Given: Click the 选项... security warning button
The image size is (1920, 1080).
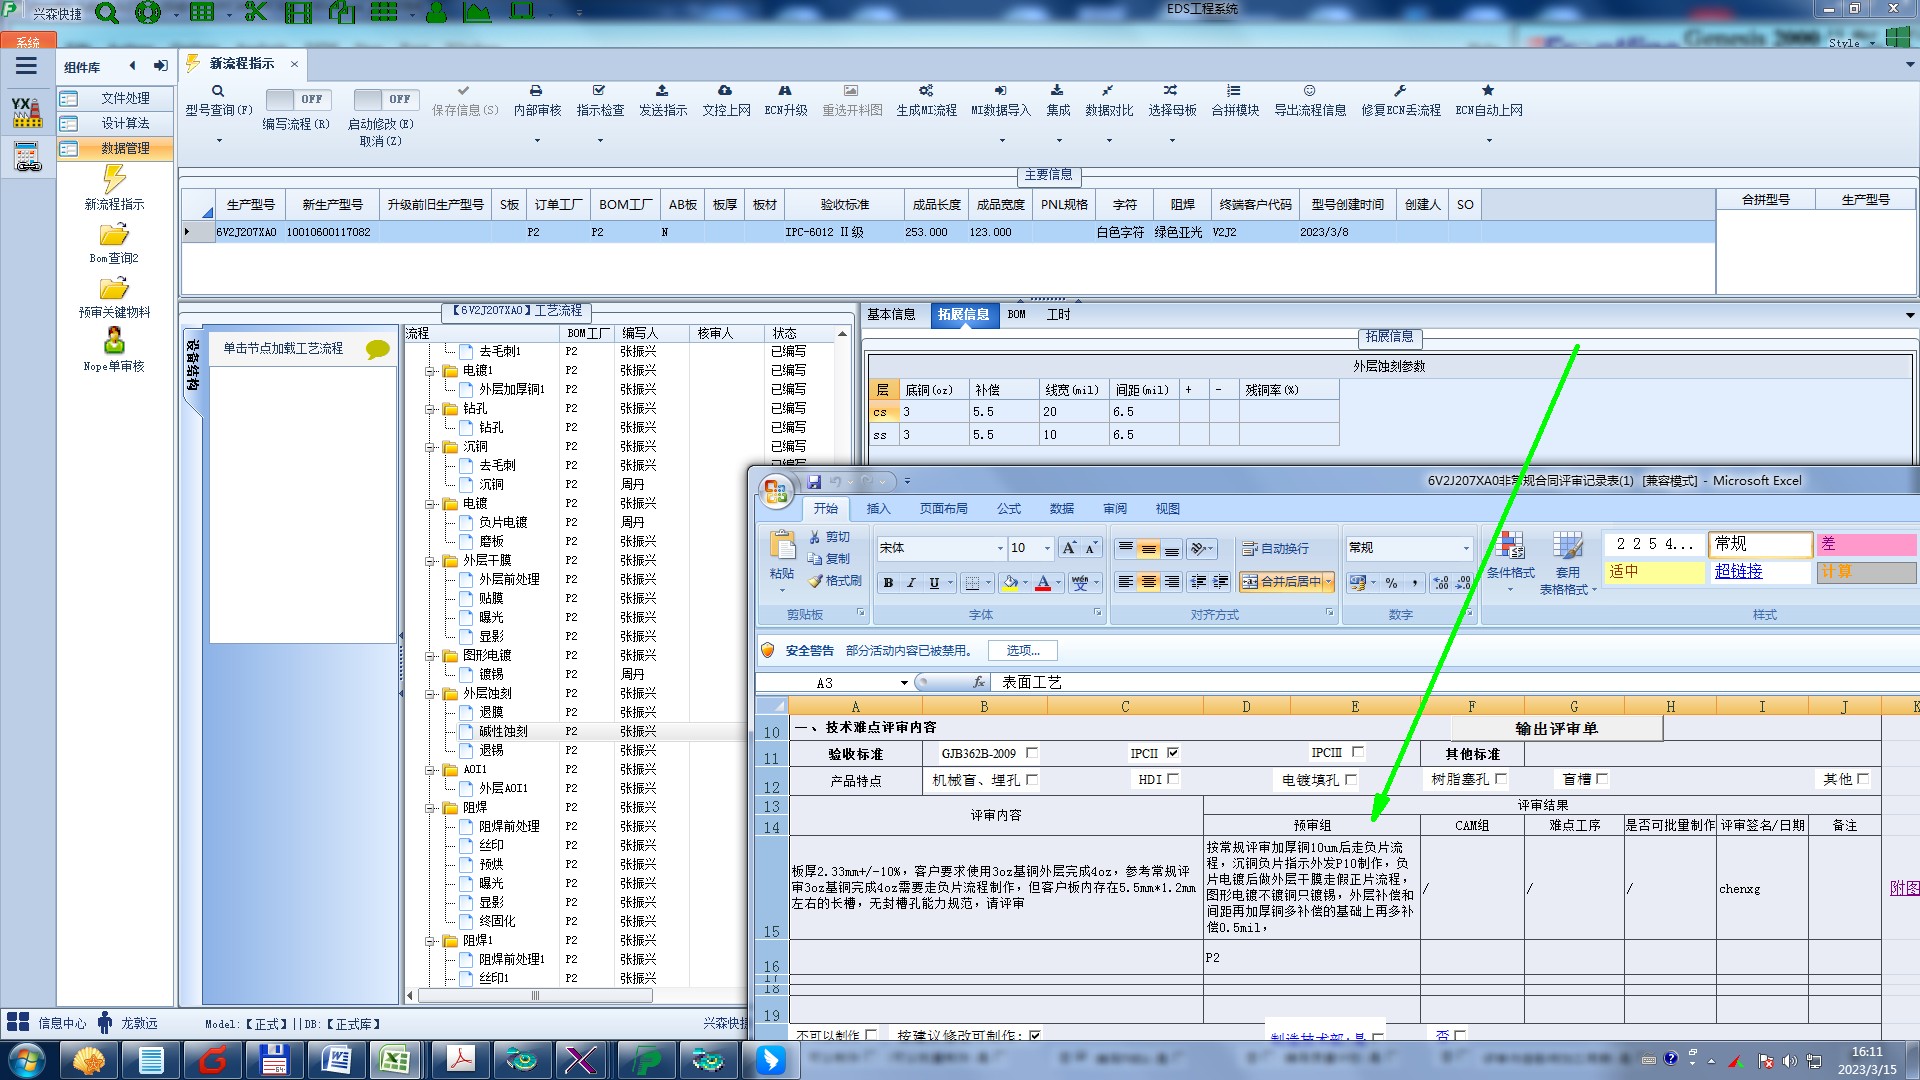Looking at the screenshot, I should (x=1022, y=651).
